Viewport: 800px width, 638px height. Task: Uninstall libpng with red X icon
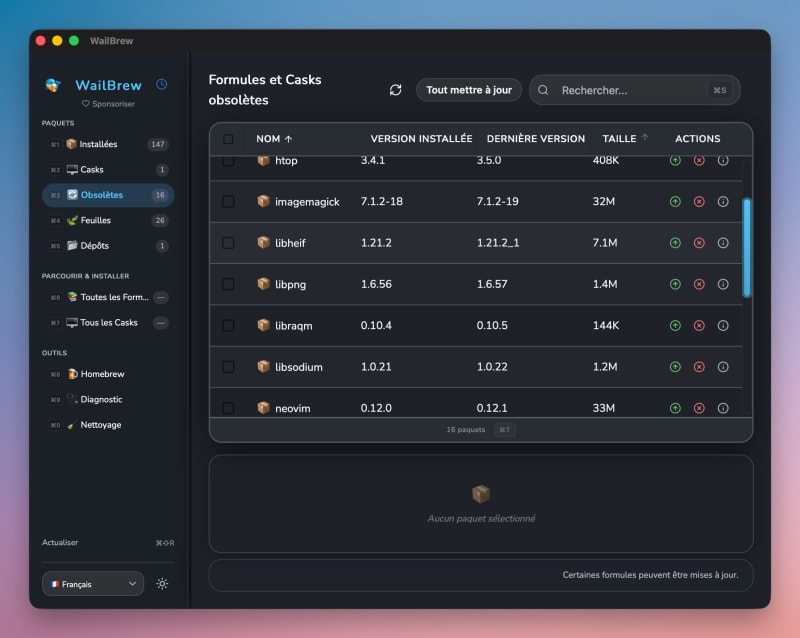point(699,284)
